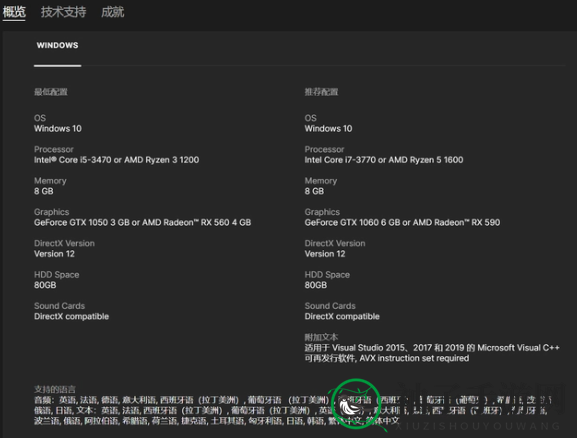Image resolution: width=577 pixels, height=438 pixels.
Task: Click the Intel Core i5-3470 processor text
Action: 116,160
